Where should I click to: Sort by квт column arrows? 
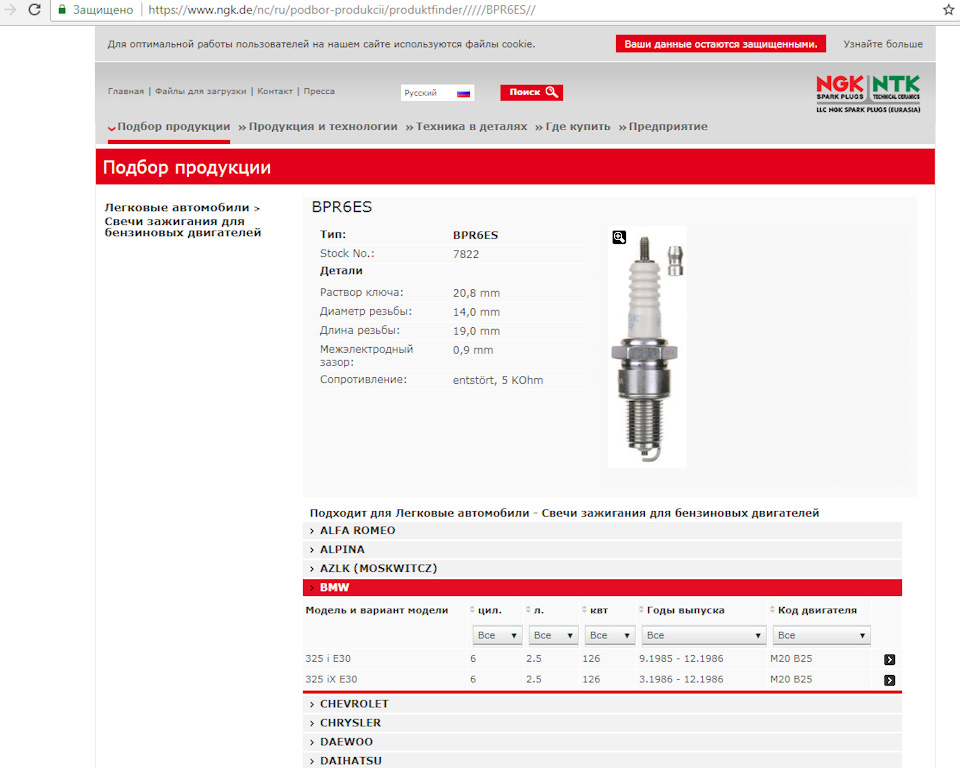(584, 610)
